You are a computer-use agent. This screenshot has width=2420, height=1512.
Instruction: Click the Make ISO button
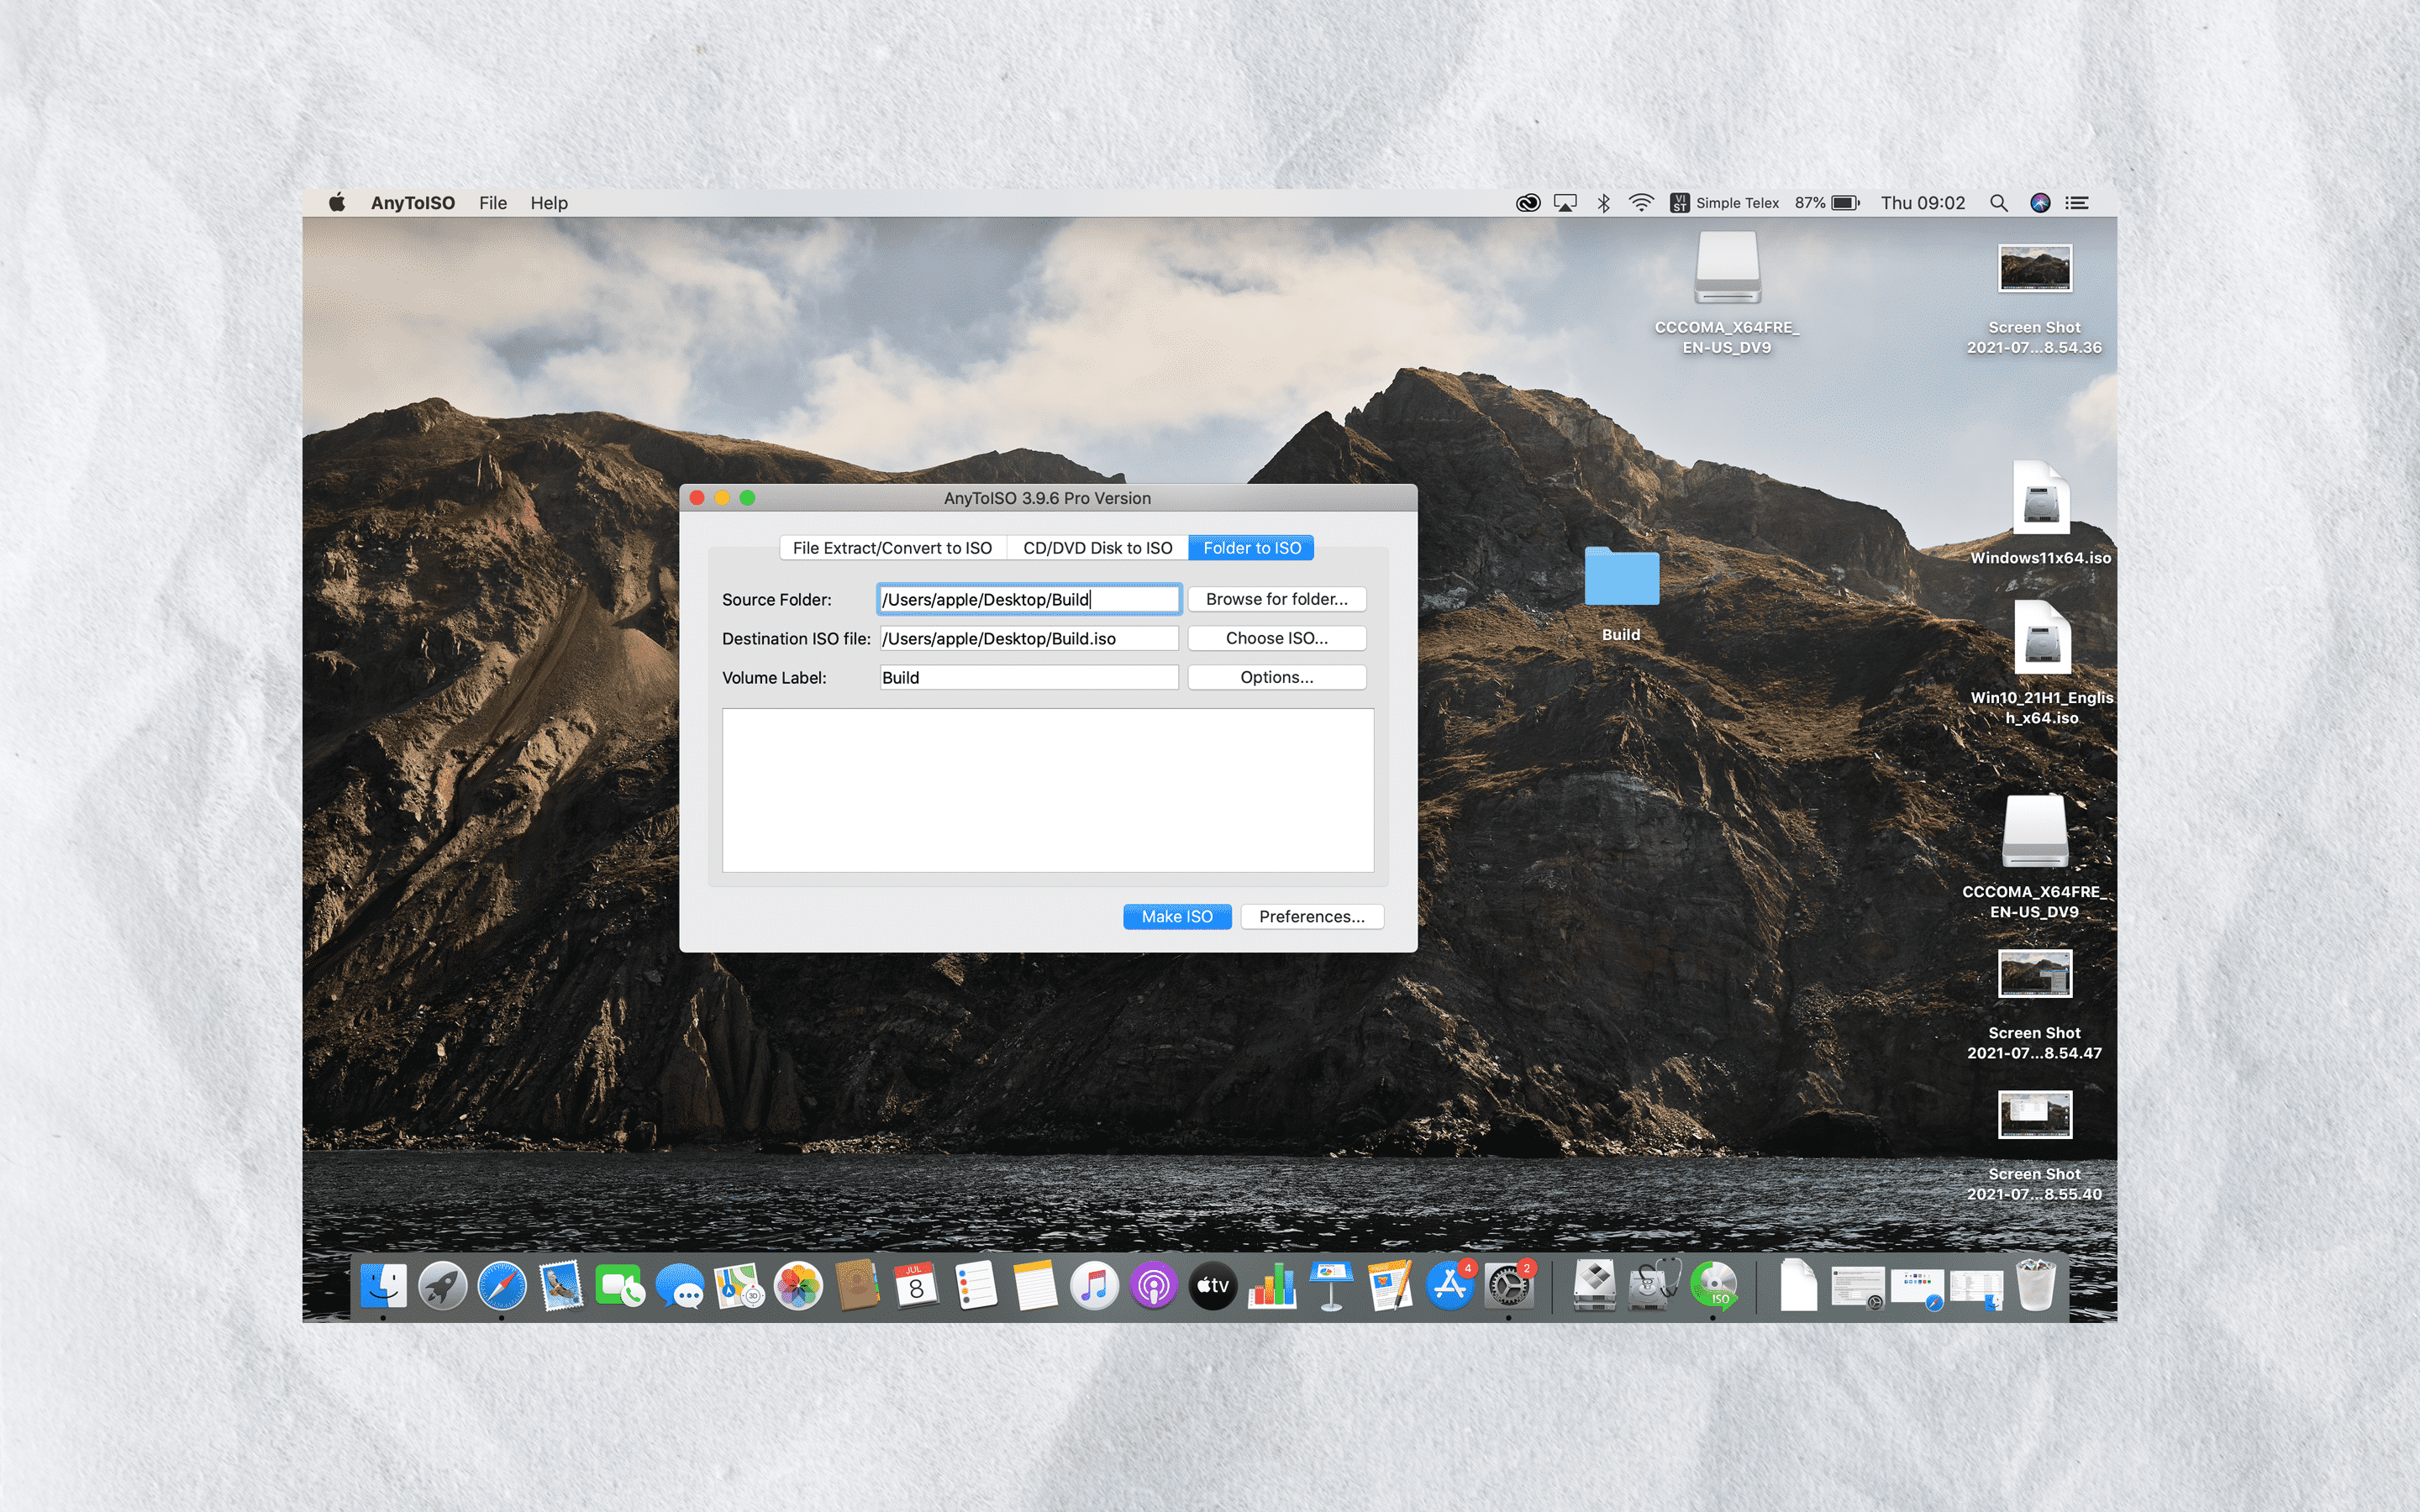[1177, 916]
